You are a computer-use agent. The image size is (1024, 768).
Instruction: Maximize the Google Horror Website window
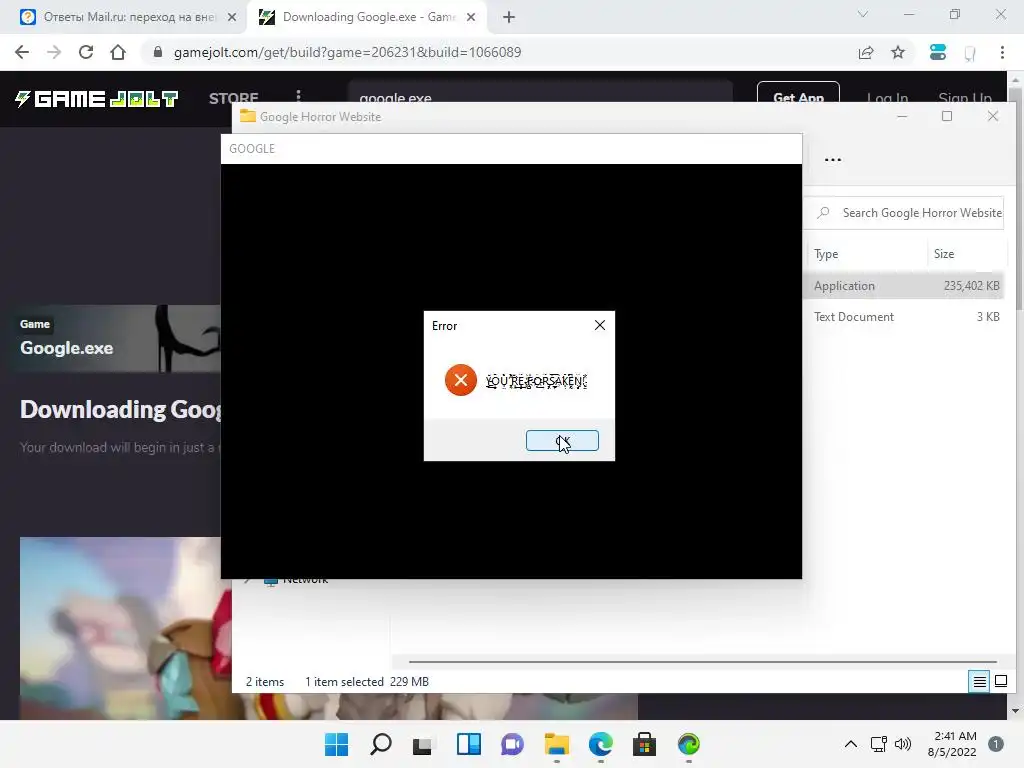click(x=946, y=116)
